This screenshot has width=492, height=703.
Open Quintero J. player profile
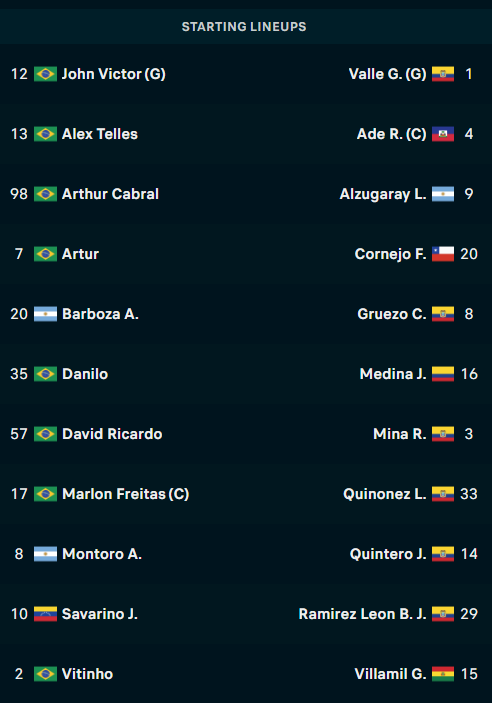pos(388,554)
